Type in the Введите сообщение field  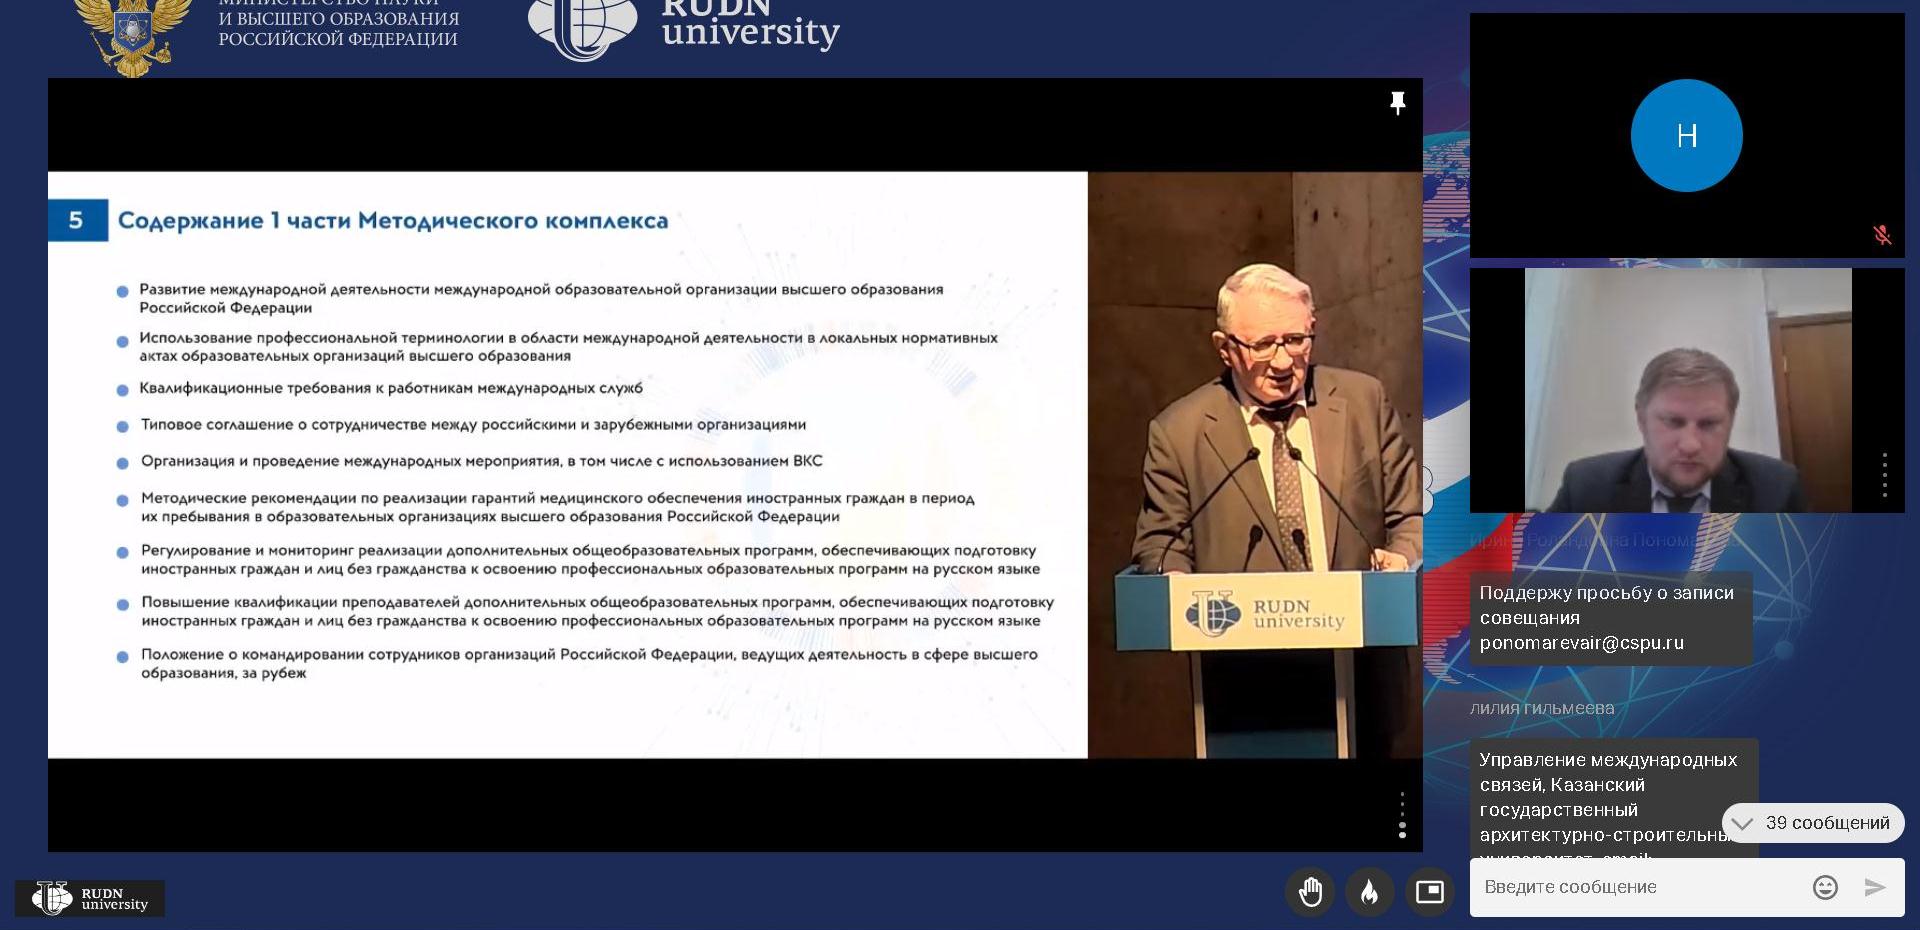point(1640,887)
